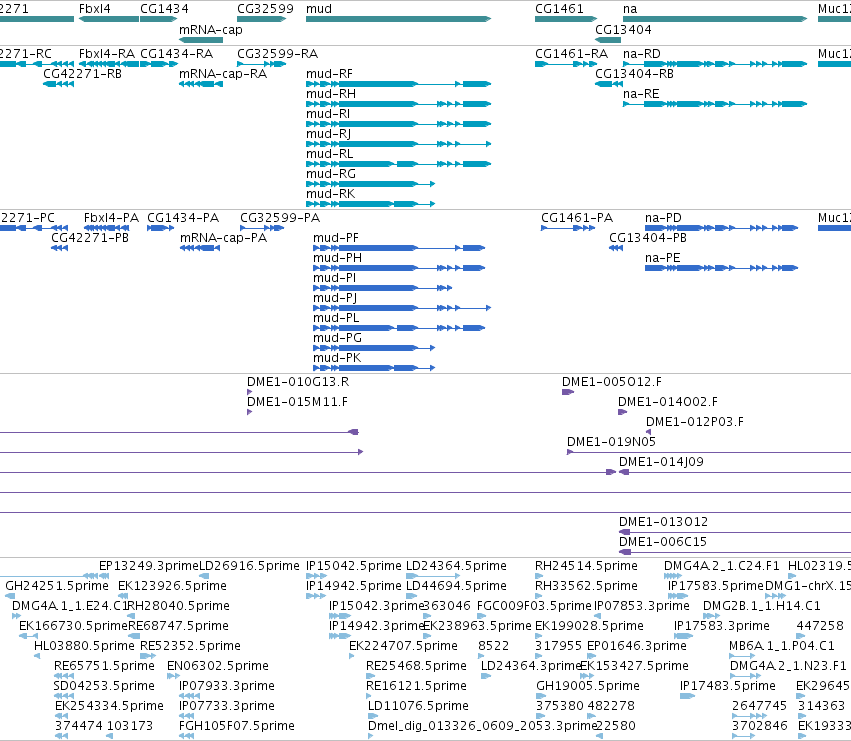The height and width of the screenshot is (741, 851).
Task: Open the EK224707.5prime EST label
Action: tap(403, 646)
